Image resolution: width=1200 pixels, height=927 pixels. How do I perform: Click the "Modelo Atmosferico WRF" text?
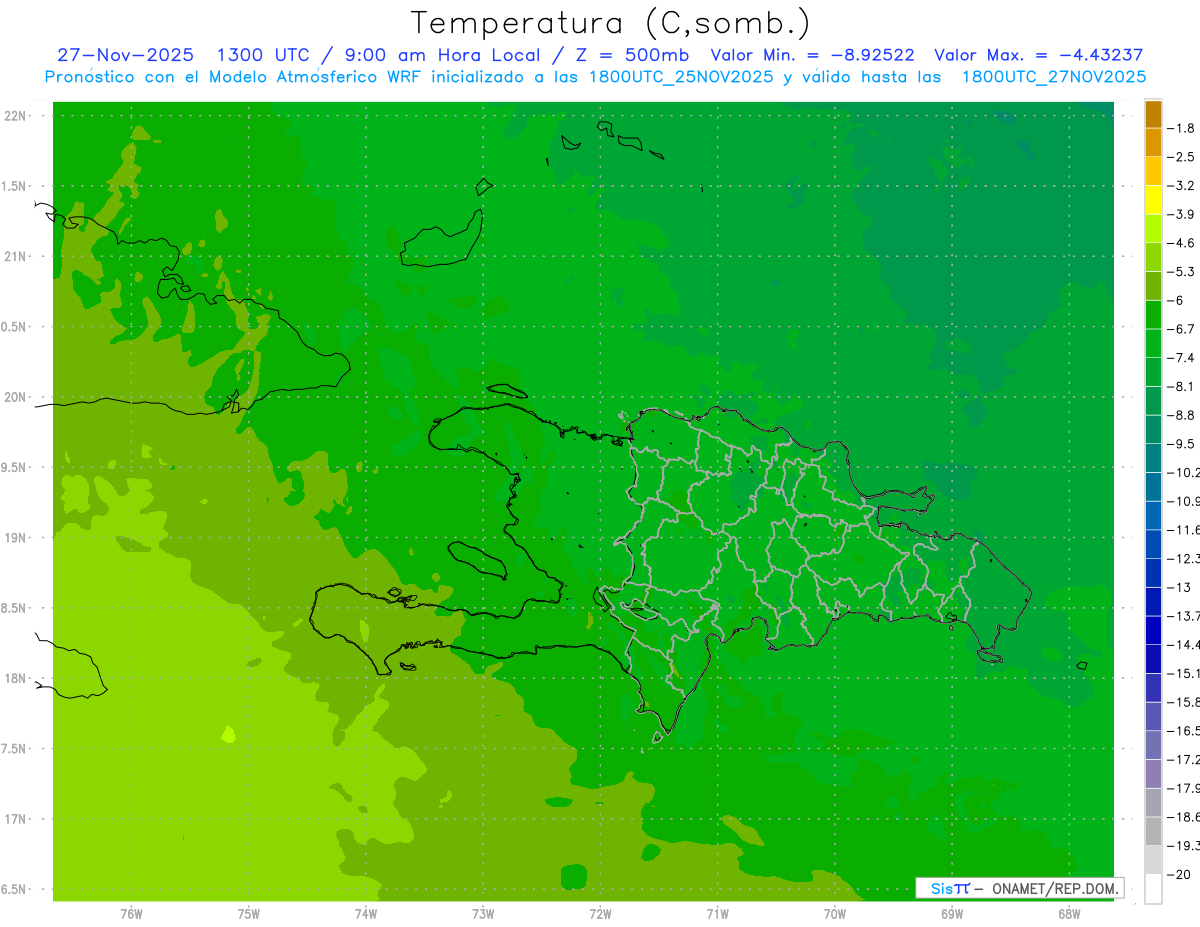[315, 77]
